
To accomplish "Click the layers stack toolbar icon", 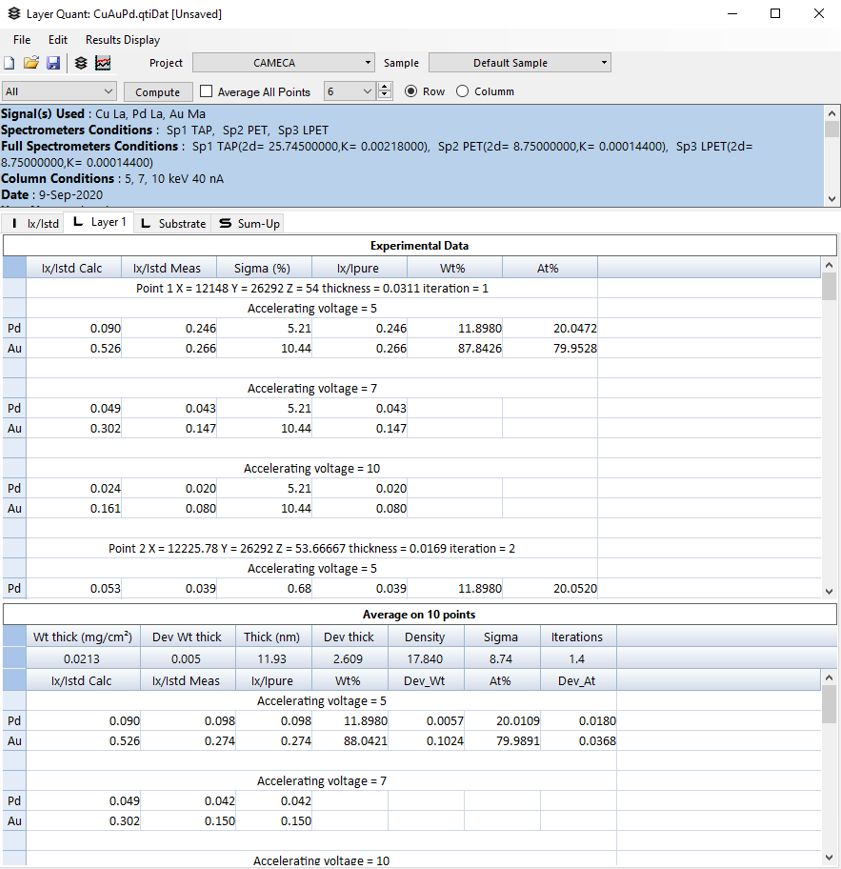I will coord(81,63).
